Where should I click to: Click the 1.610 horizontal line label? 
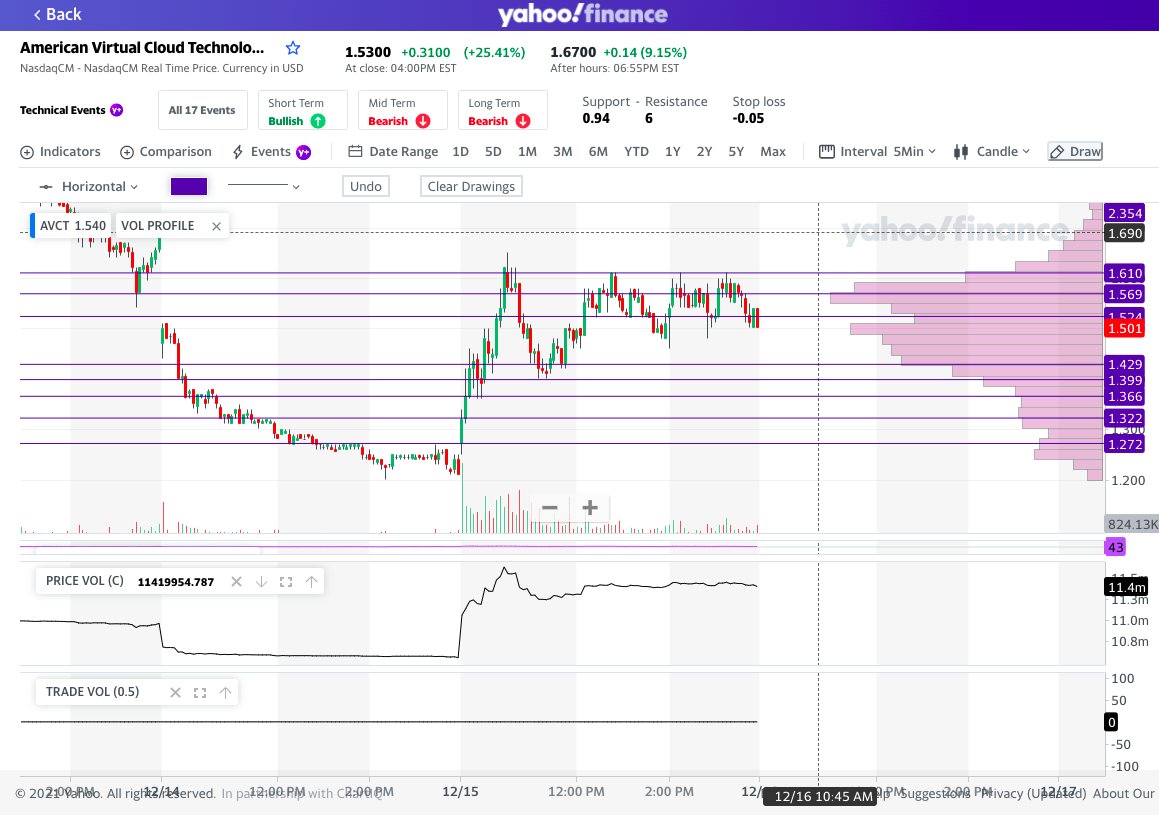(x=1124, y=273)
